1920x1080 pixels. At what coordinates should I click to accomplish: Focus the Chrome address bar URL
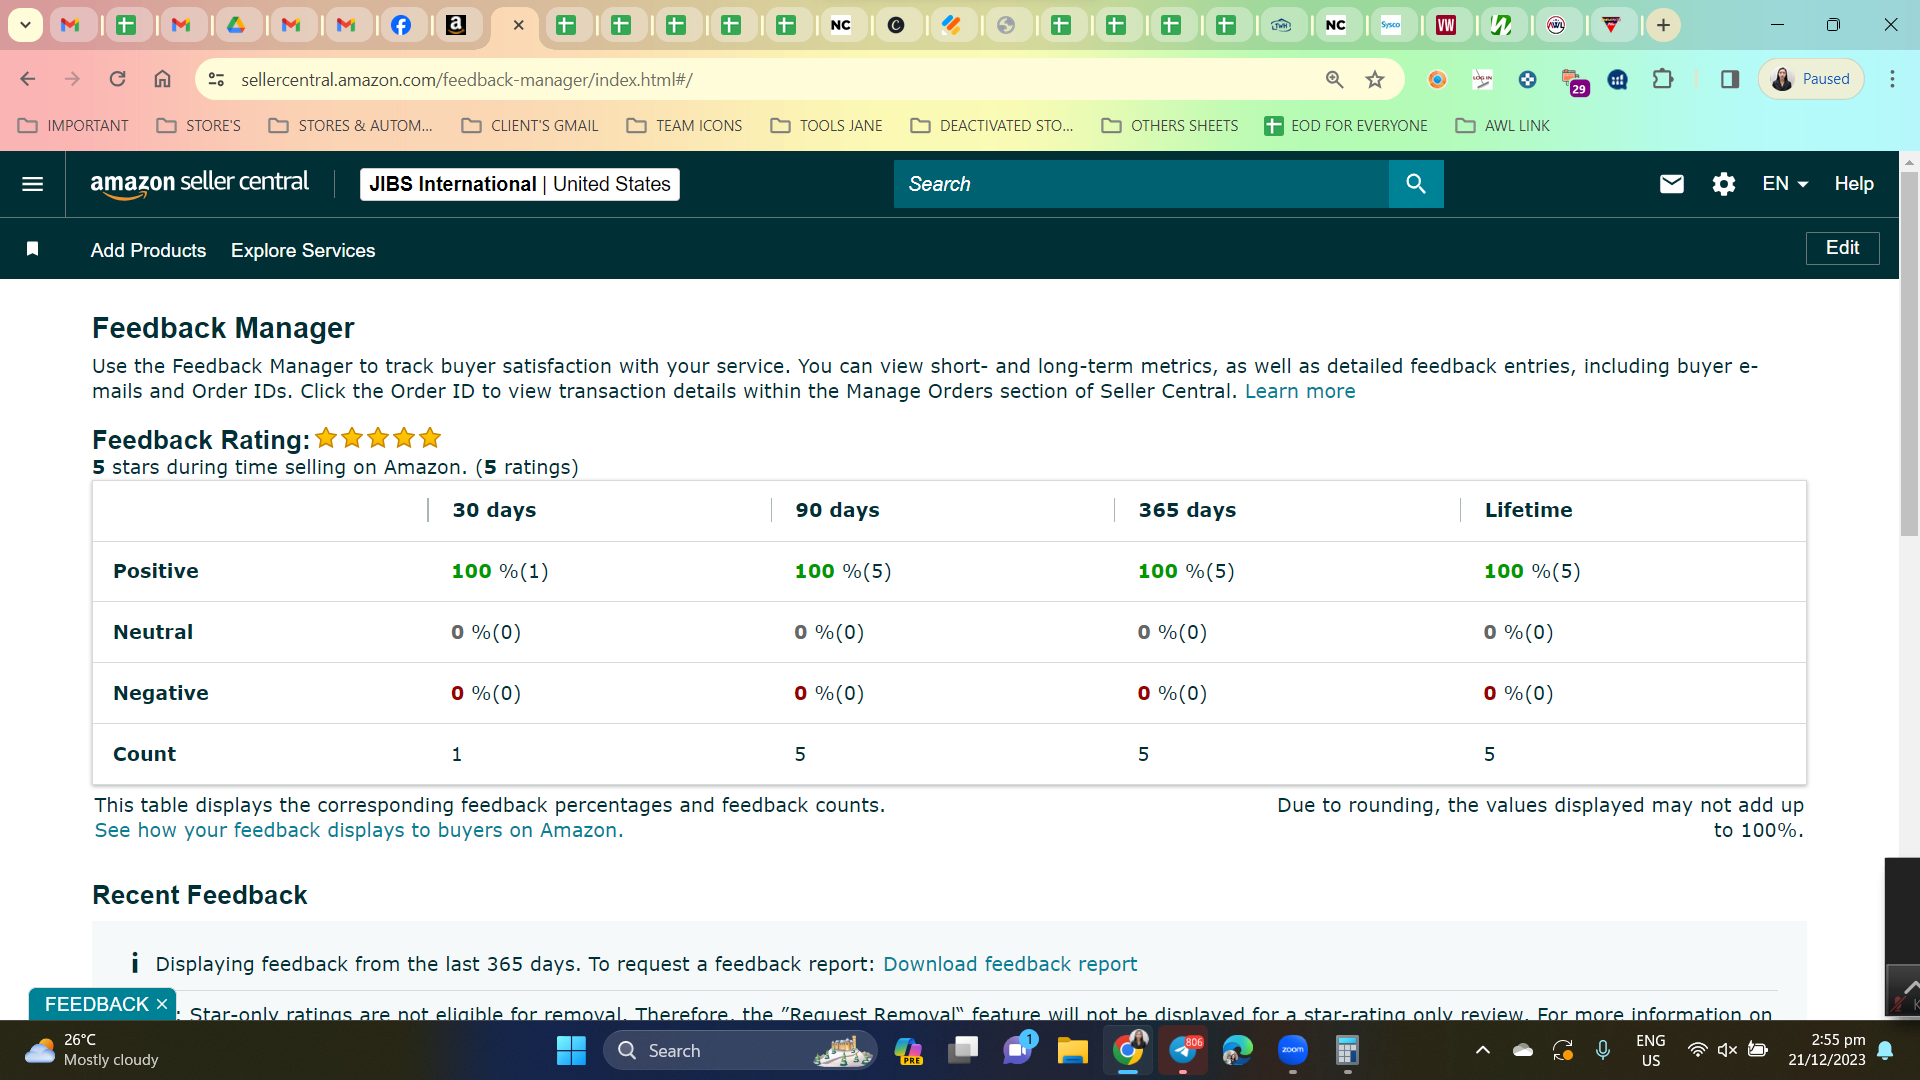pyautogui.click(x=467, y=79)
